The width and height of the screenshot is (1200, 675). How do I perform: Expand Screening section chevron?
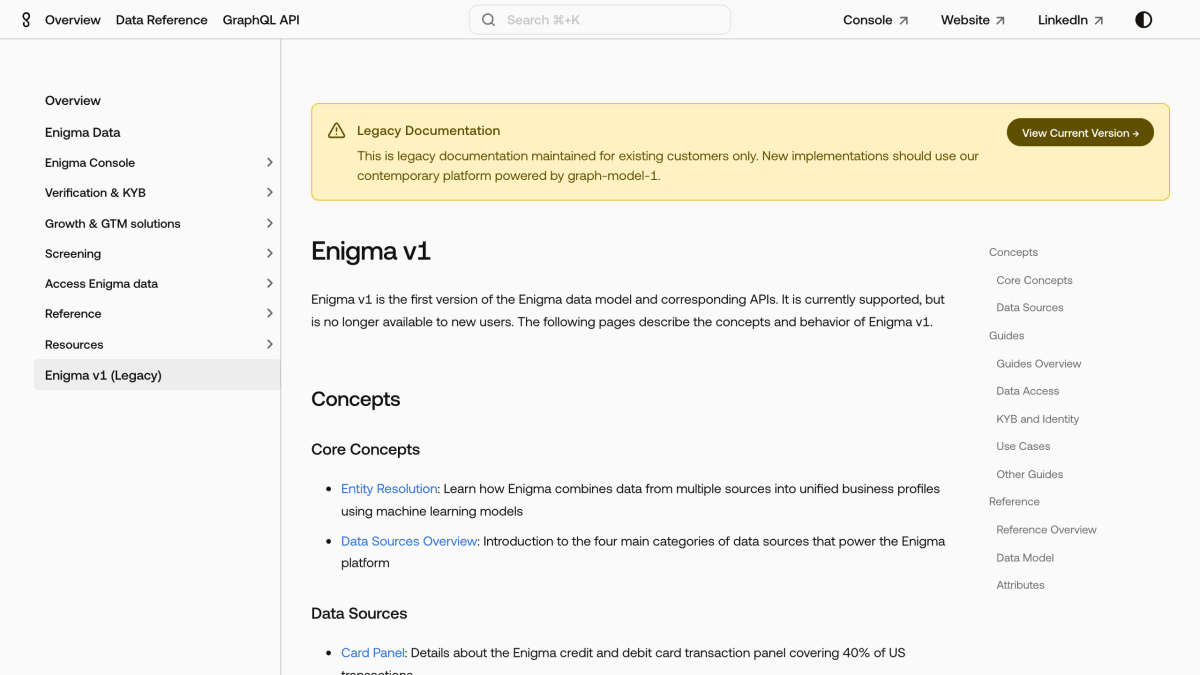[270, 253]
